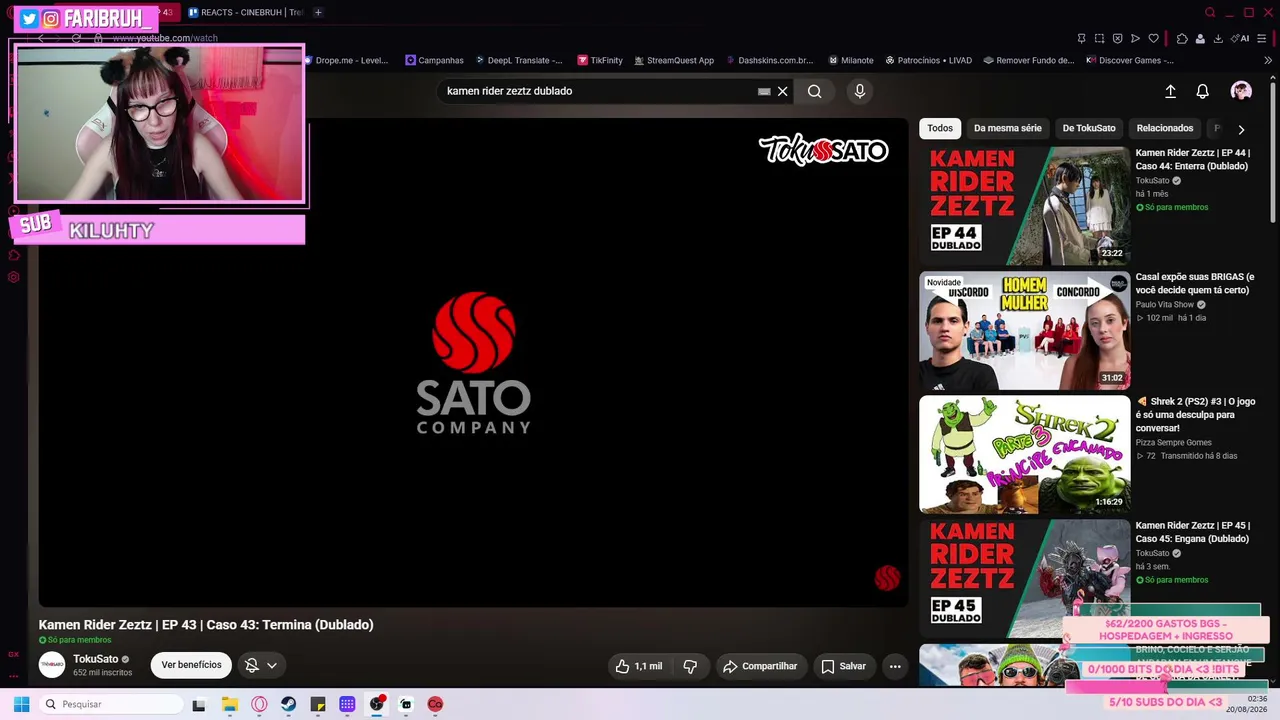Open the Casal expõe suas BRIGAS thumbnail
The image size is (1280, 720).
1025,330
